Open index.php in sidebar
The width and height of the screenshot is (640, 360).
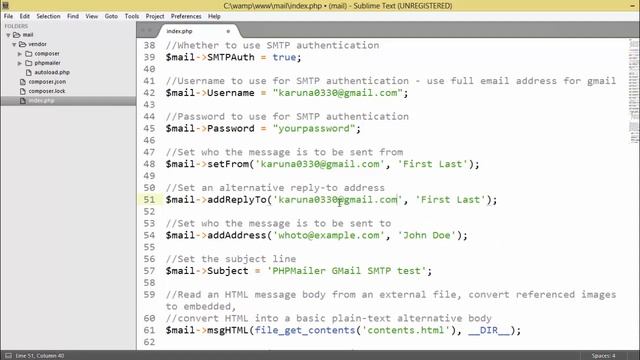(x=41, y=100)
